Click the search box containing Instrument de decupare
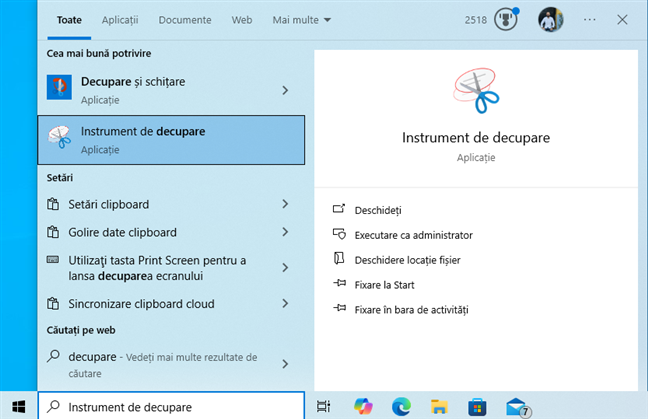The height and width of the screenshot is (419, 648). 170,407
